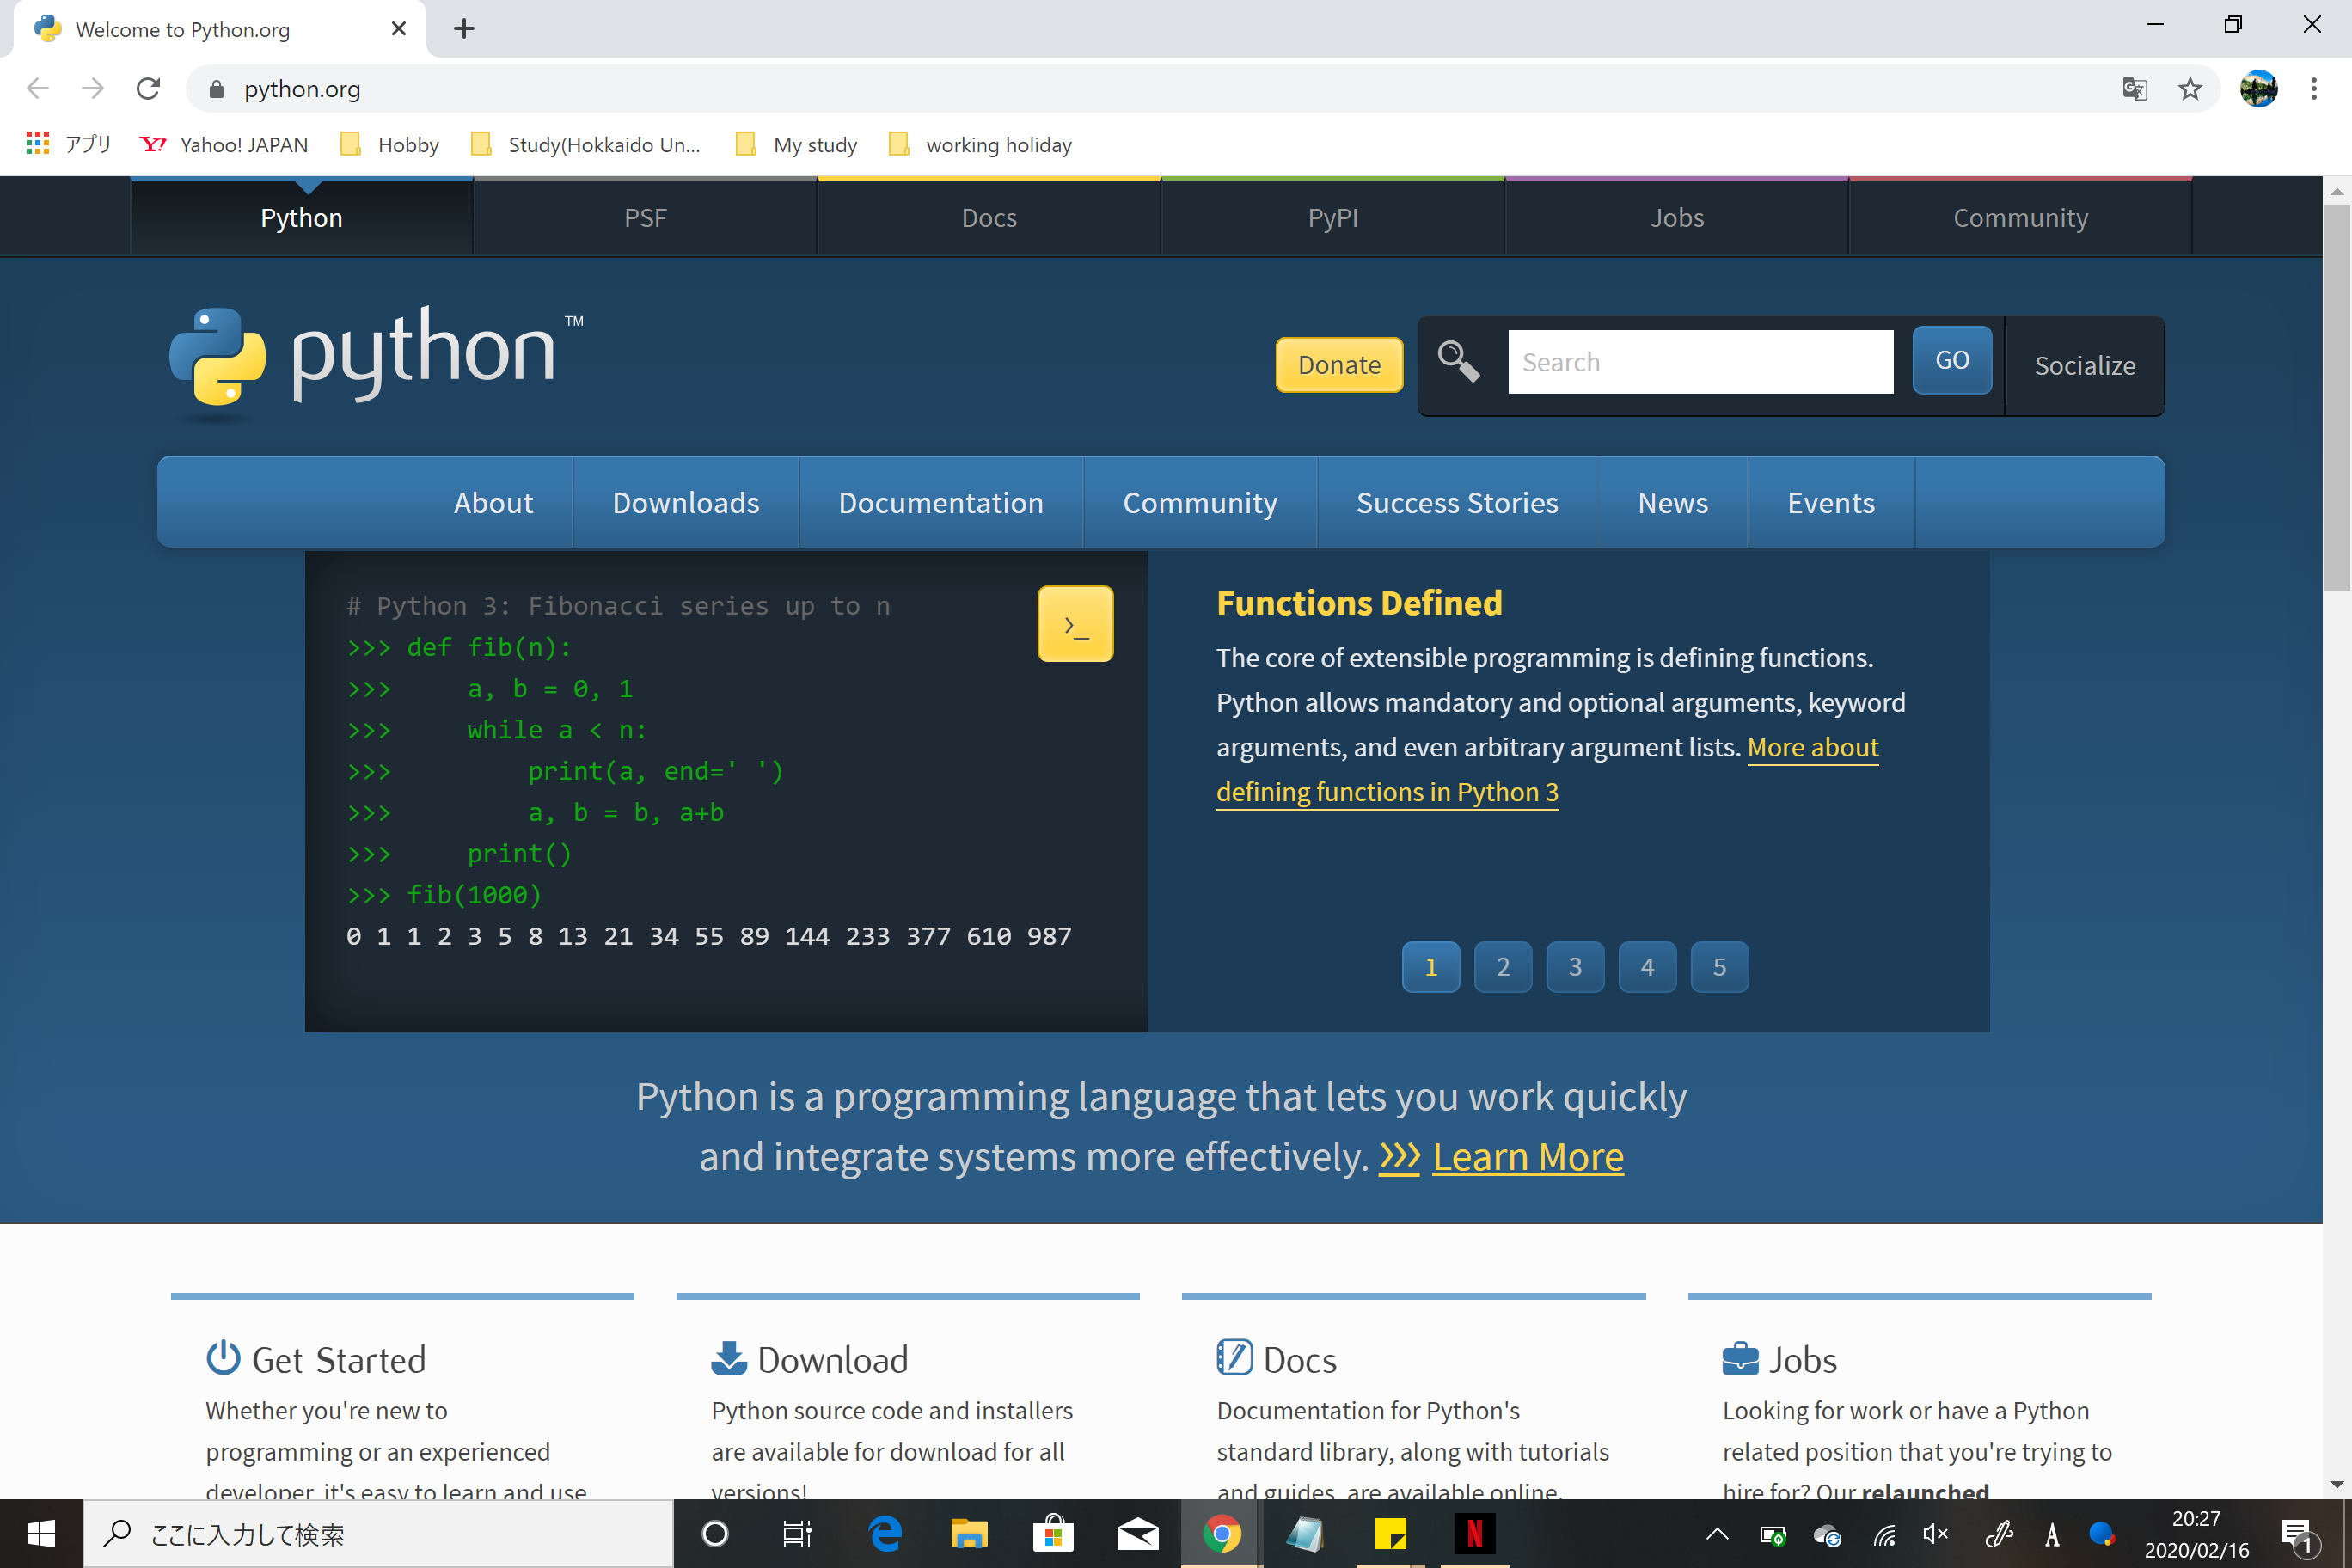Click the site Search input field
2352x1568 pixels.
coord(1700,362)
